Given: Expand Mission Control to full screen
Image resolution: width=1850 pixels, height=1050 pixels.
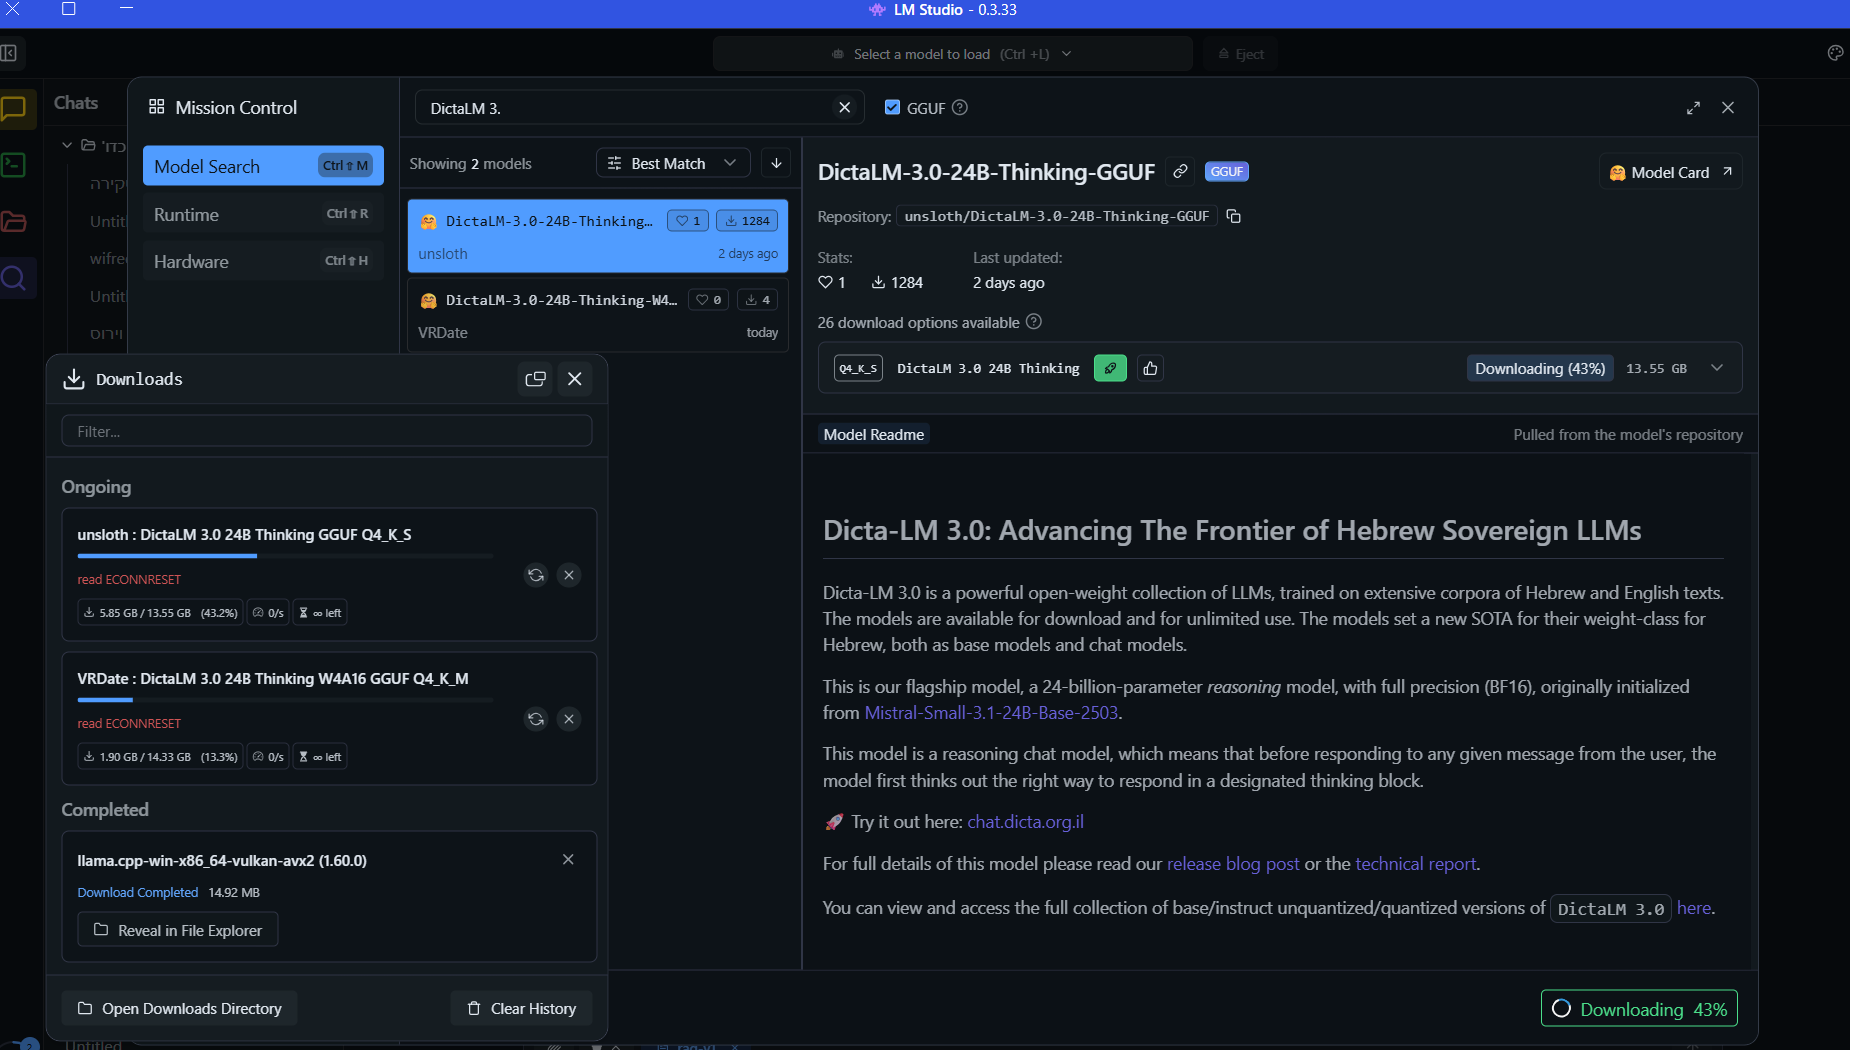Looking at the screenshot, I should tap(1693, 108).
